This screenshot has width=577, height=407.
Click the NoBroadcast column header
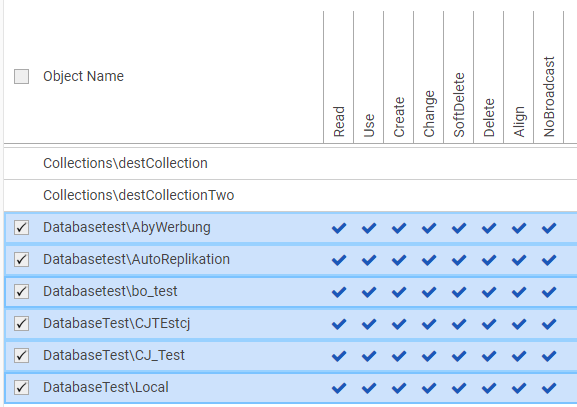pos(549,97)
